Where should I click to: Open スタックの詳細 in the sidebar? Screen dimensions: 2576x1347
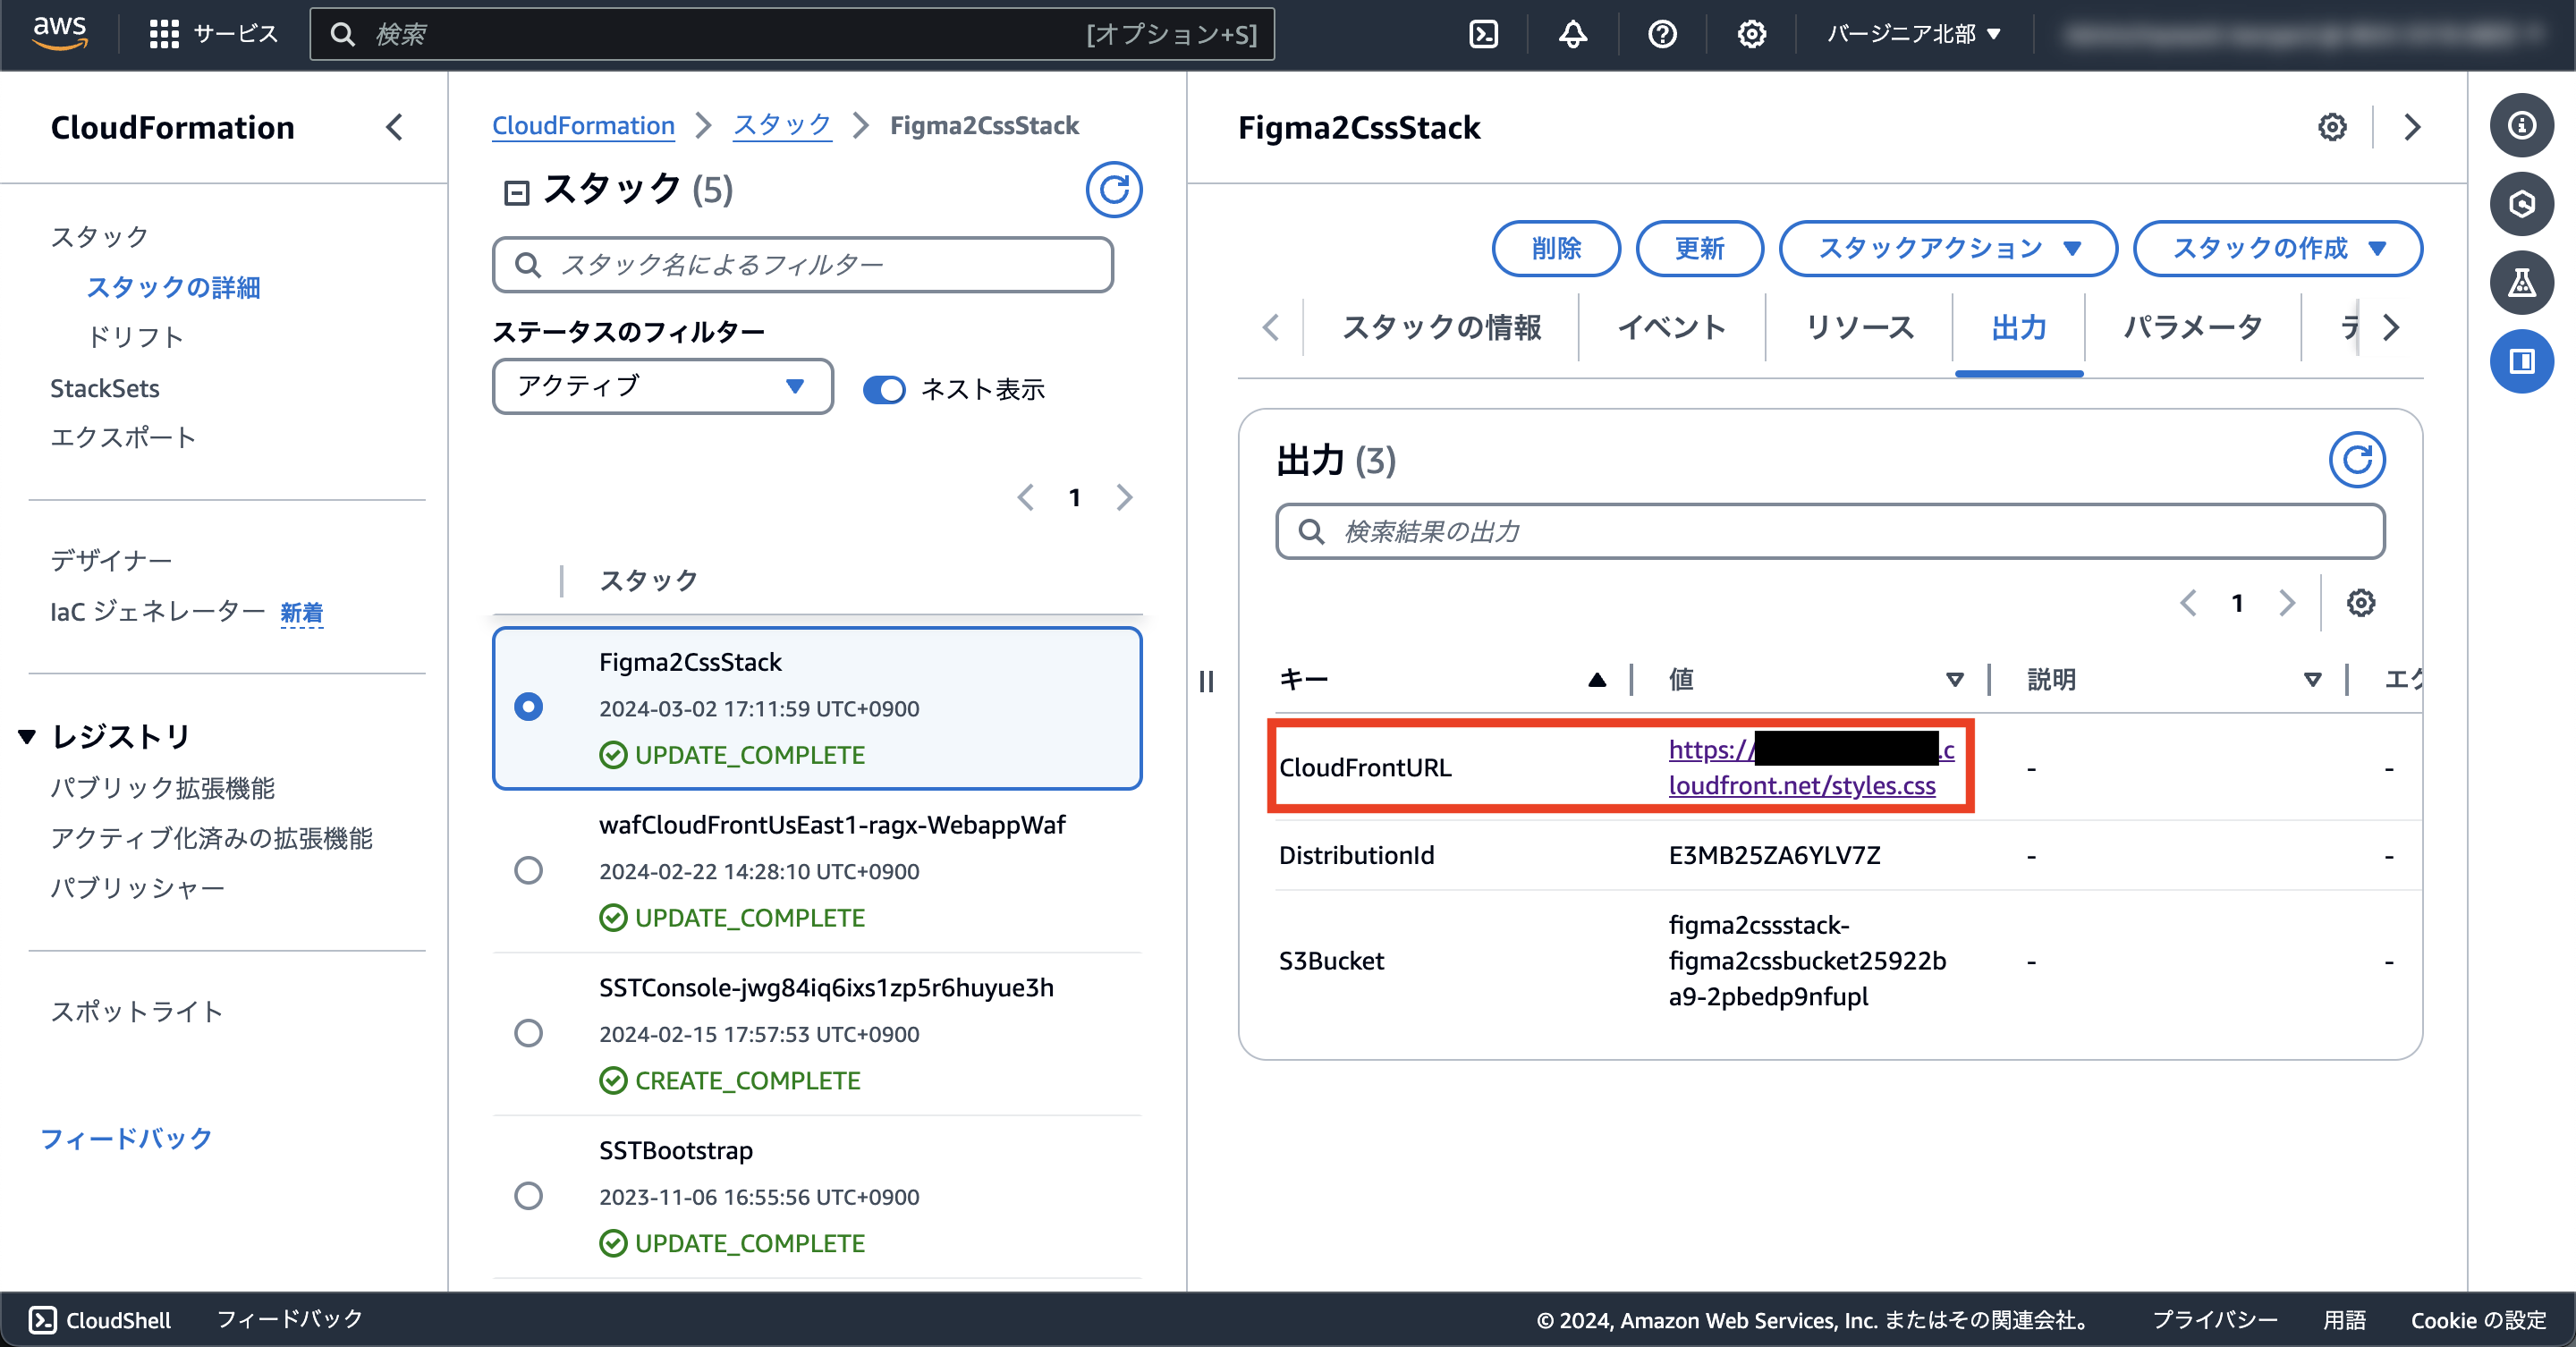(173, 287)
